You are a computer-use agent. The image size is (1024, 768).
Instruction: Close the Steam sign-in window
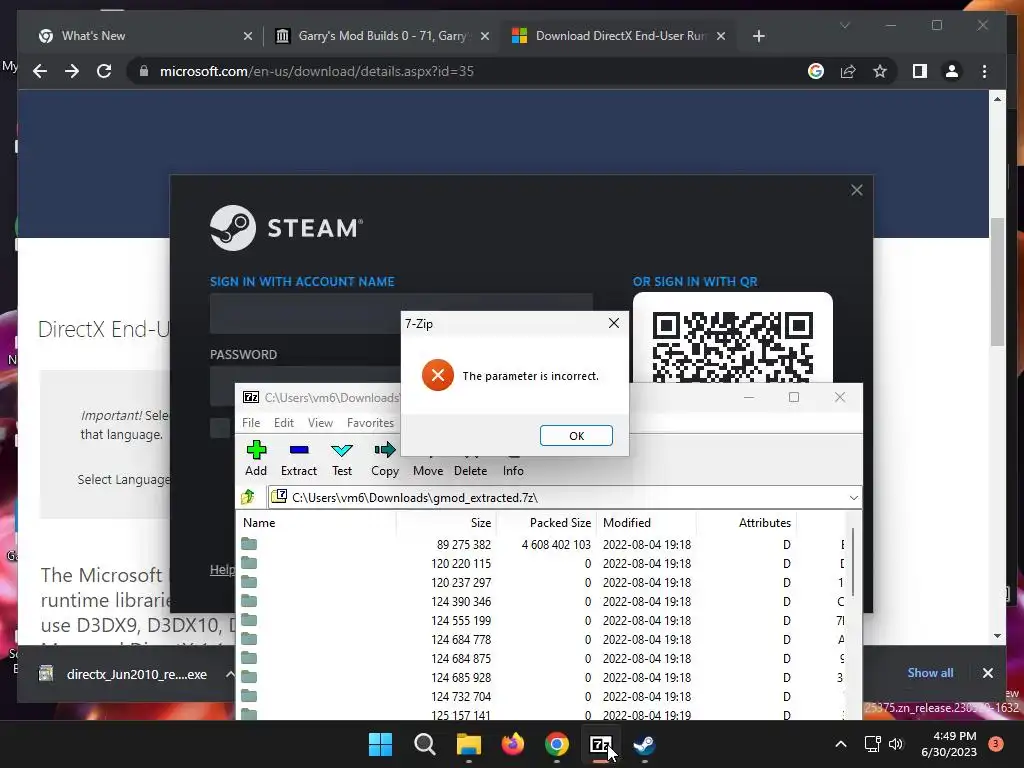click(x=856, y=190)
